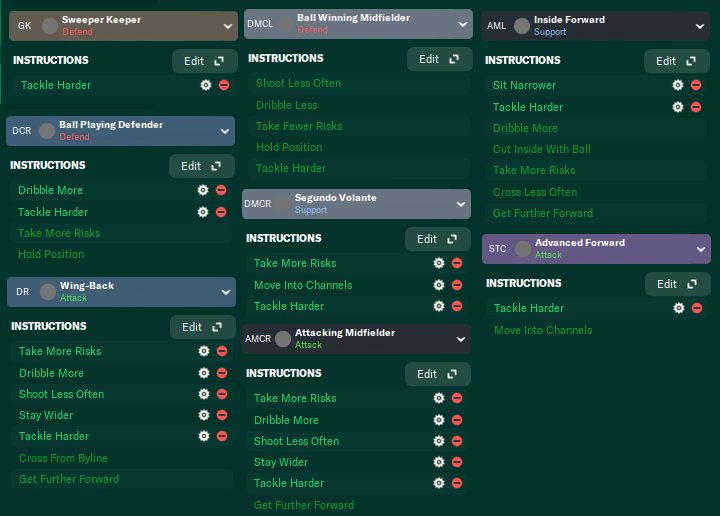Click the AMCR player avatar circle
Image resolution: width=720 pixels, height=516 pixels.
283,339
